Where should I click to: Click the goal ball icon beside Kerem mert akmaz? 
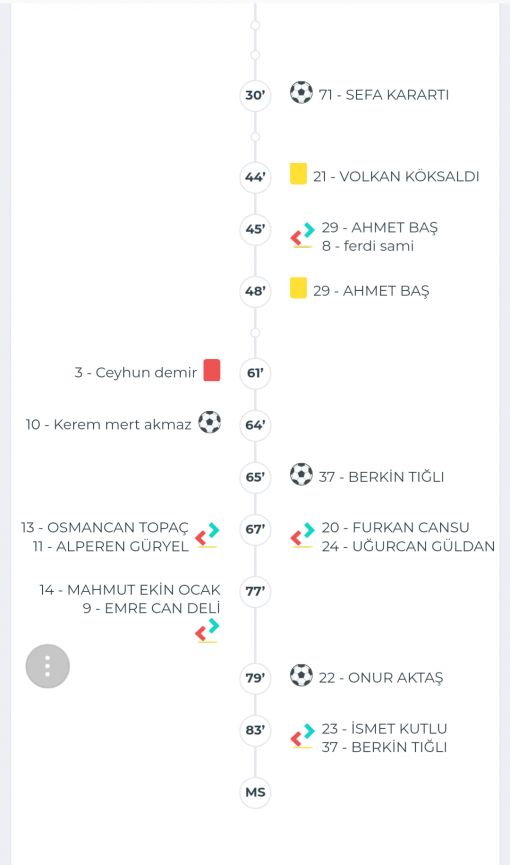(210, 422)
